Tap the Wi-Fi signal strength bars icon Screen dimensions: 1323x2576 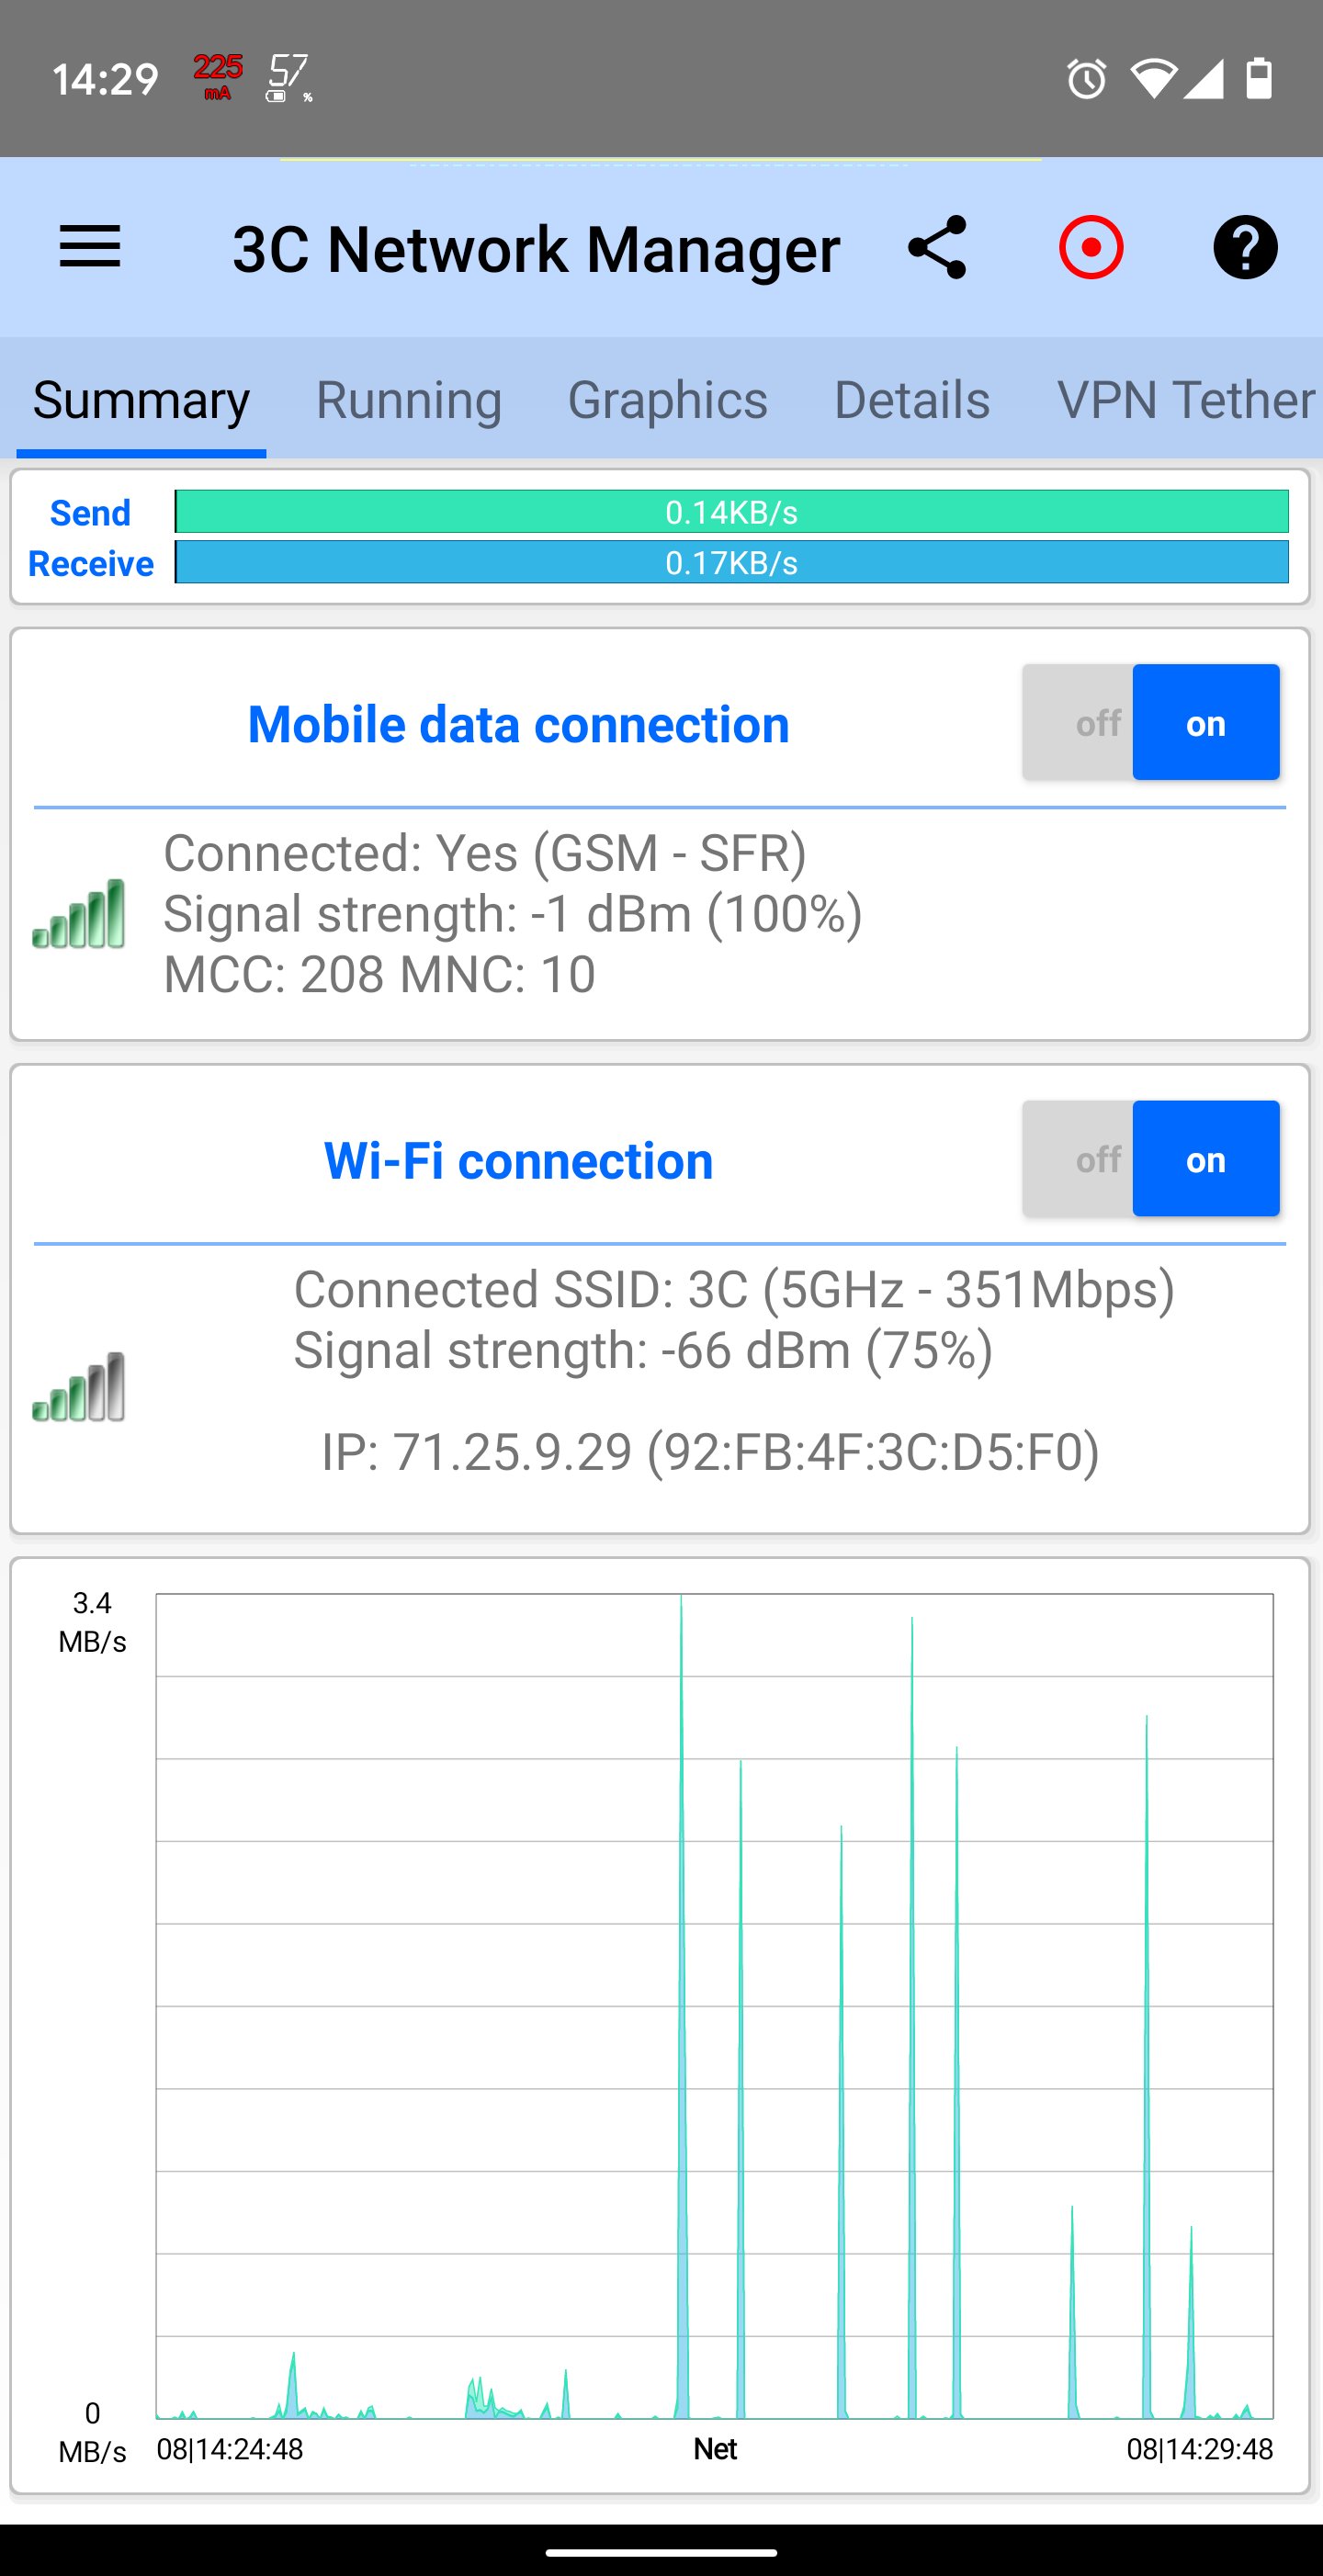tap(79, 1386)
